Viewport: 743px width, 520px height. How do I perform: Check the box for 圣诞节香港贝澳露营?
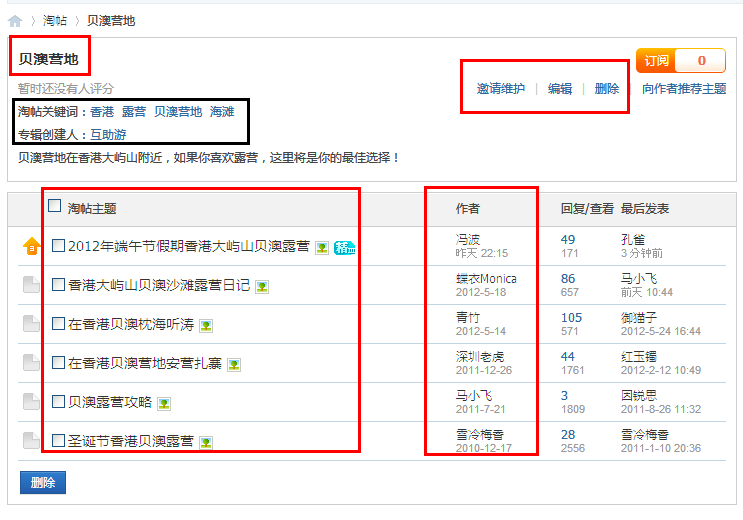point(58,440)
